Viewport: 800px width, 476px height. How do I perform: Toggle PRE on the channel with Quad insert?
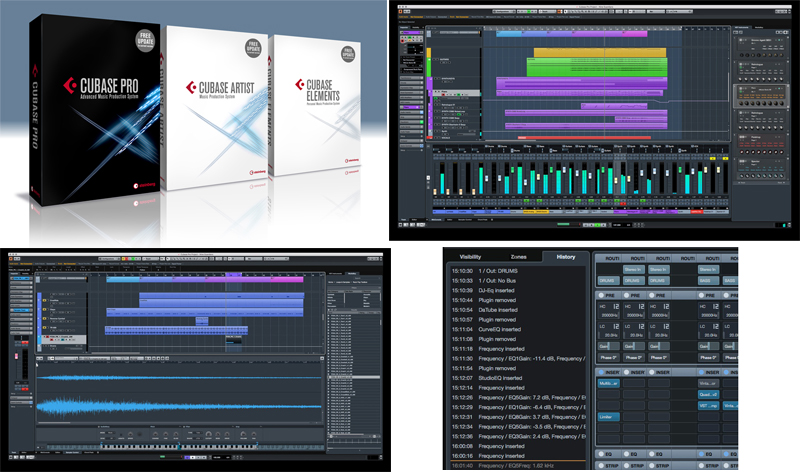coord(702,295)
